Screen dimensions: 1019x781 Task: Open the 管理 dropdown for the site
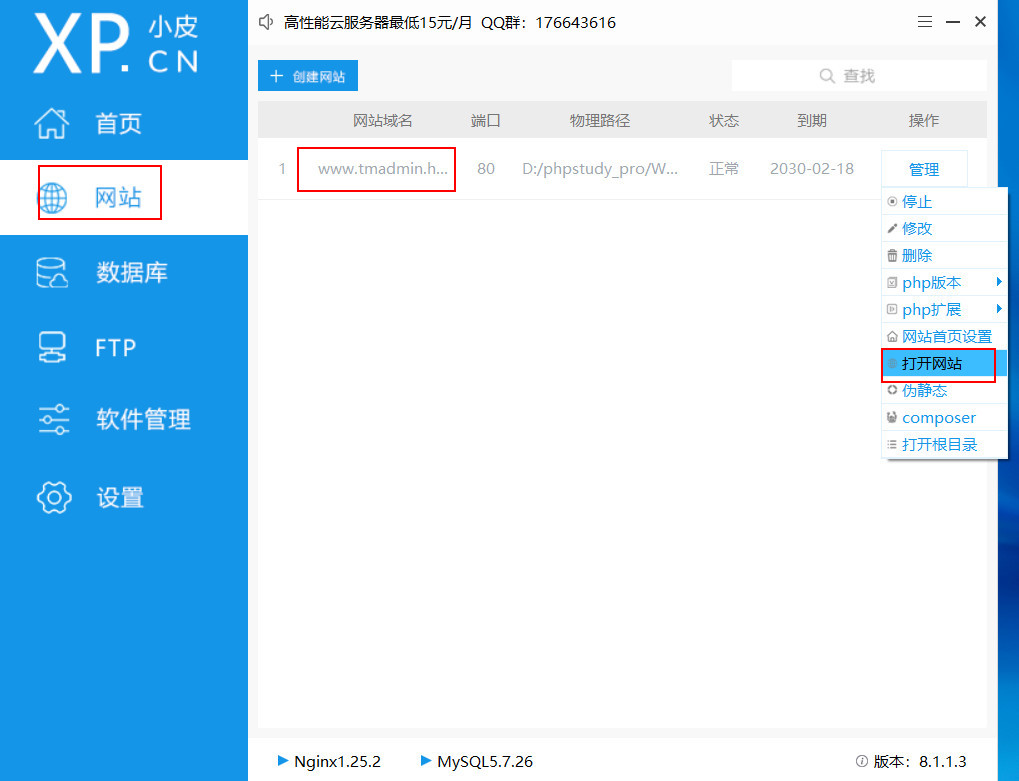pos(923,169)
